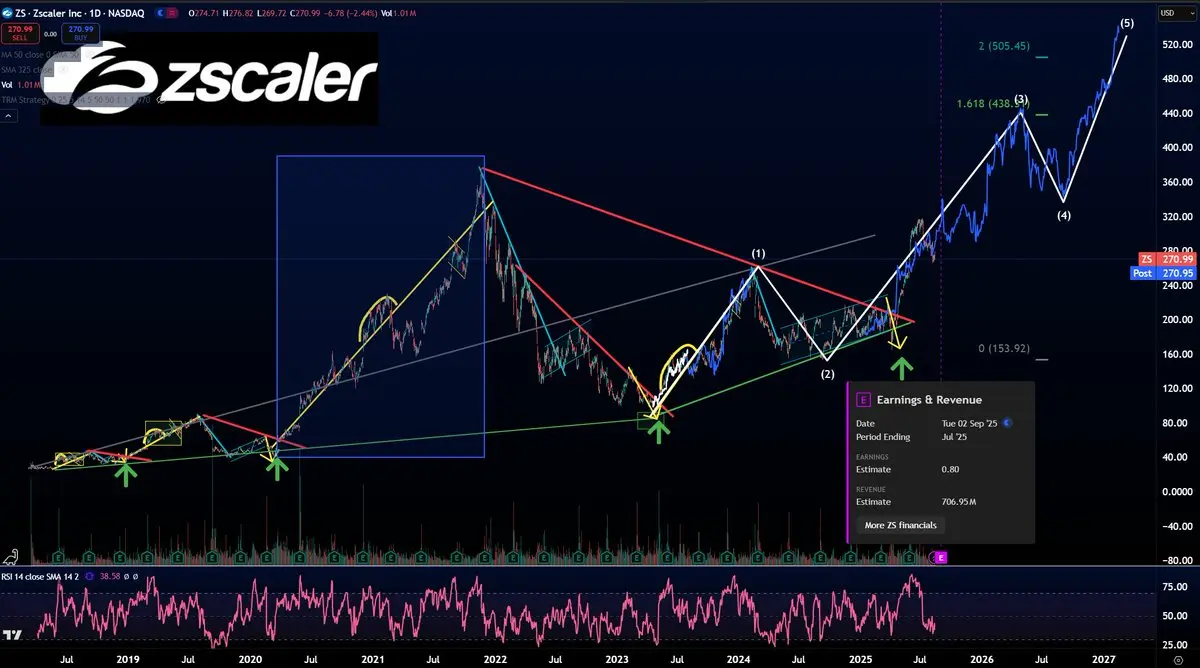Click the settings icon beside the TRM Strategy legend
Image resolution: width=1200 pixels, height=668 pixels.
coord(161,99)
